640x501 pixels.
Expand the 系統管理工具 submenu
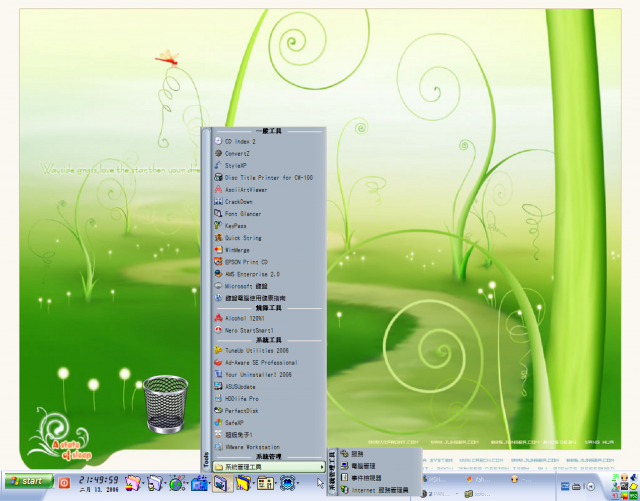[x=269, y=467]
